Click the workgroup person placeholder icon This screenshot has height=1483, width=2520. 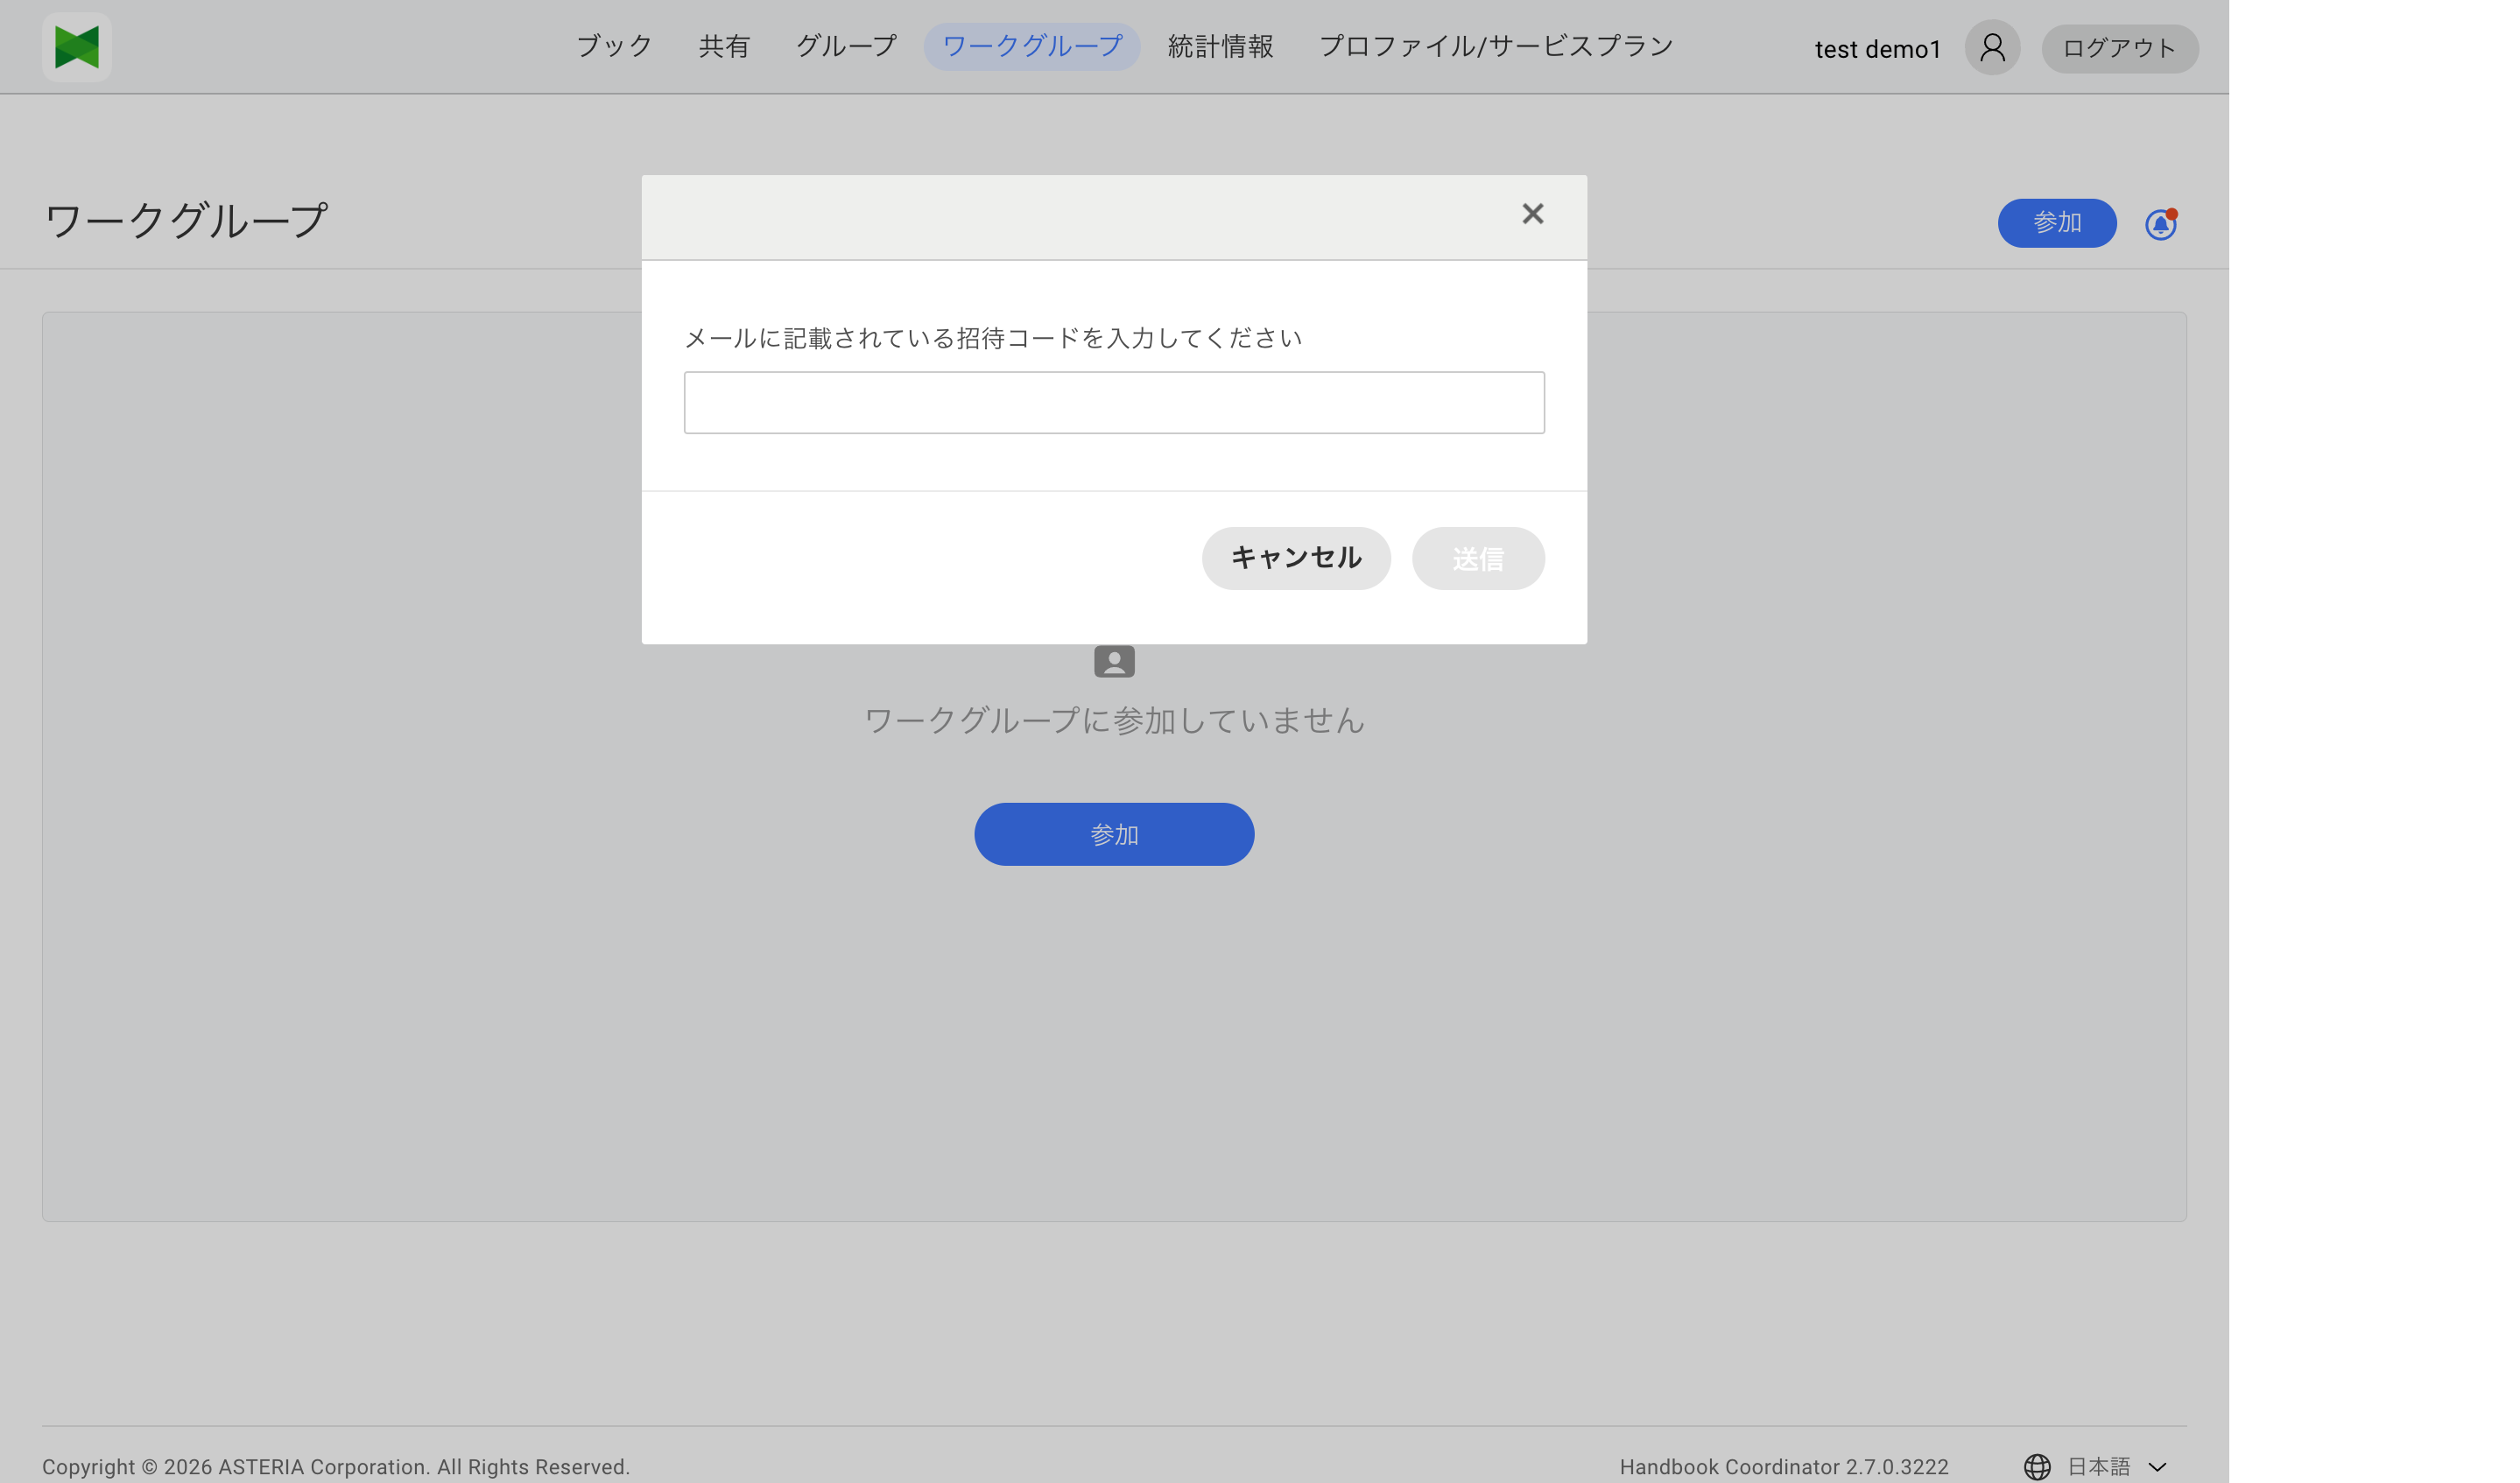pos(1114,661)
